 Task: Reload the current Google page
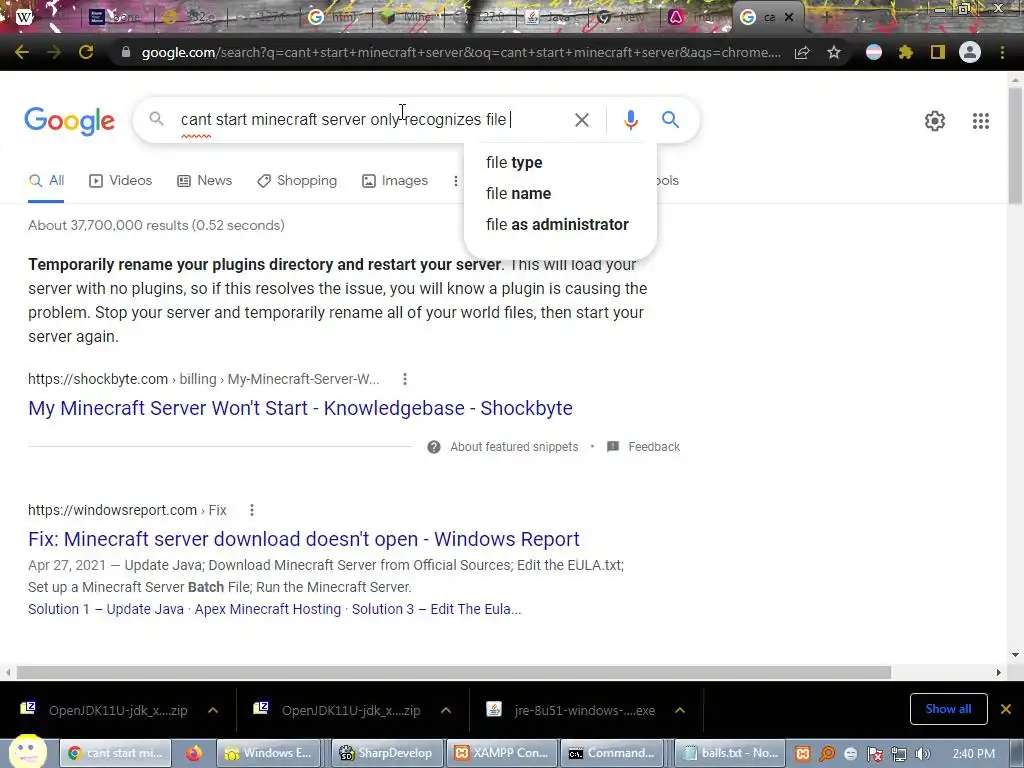[x=86, y=52]
